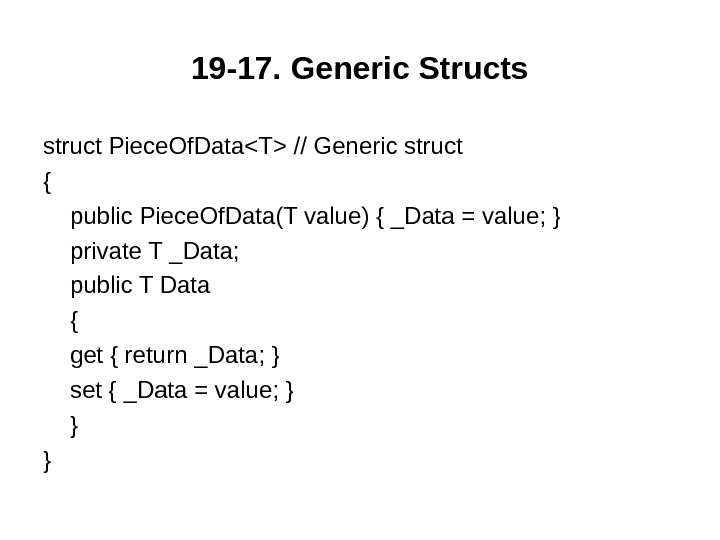720x540 pixels.
Task: Click the opening brace below the struct declaration
Action: (x=48, y=182)
